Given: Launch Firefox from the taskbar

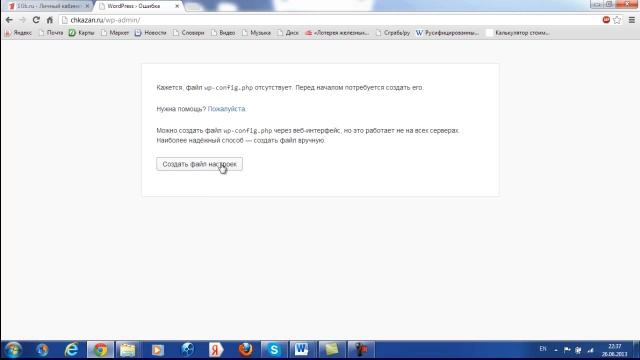Looking at the screenshot, I should [x=246, y=350].
